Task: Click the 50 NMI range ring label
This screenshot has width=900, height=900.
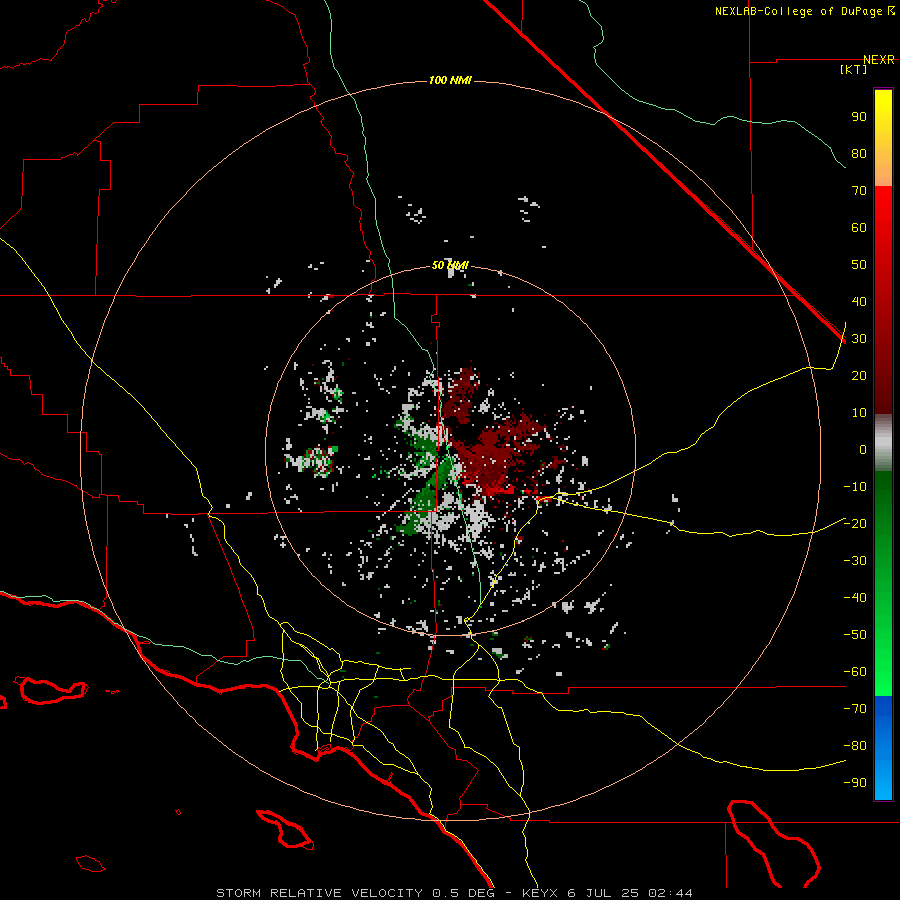Action: [x=450, y=265]
